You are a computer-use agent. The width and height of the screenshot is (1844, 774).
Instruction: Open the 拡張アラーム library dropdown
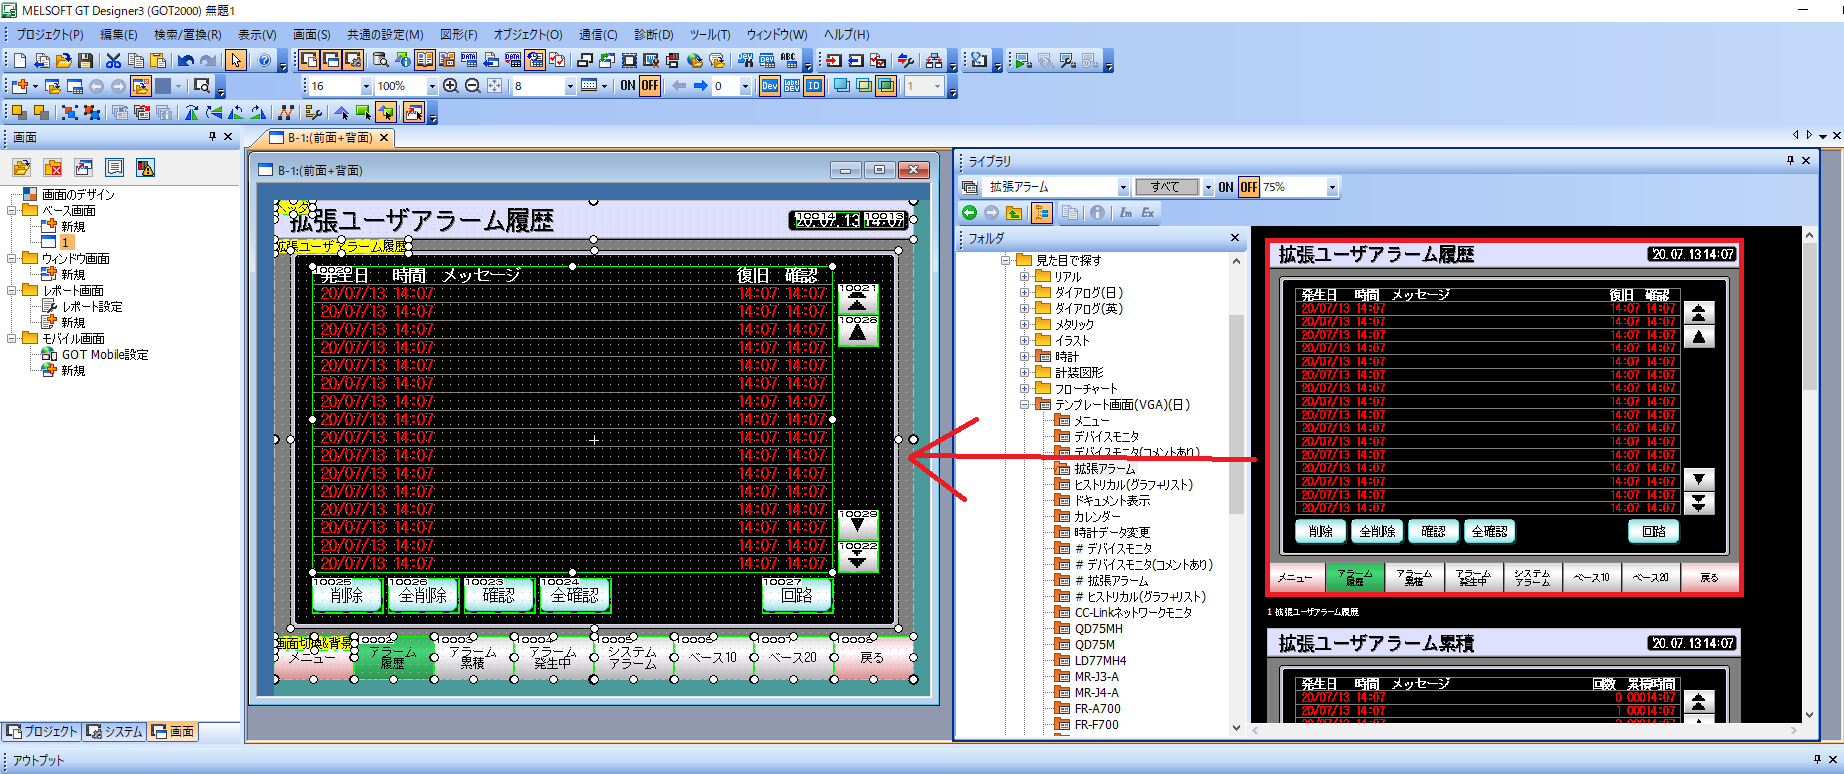click(x=1123, y=188)
